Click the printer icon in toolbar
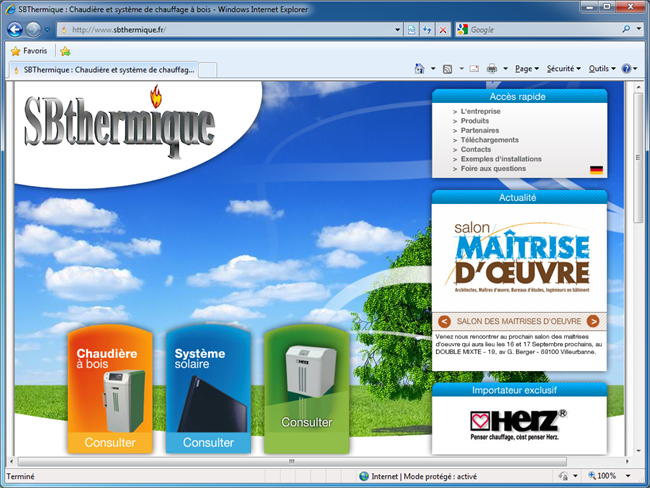This screenshot has height=488, width=650. (492, 69)
